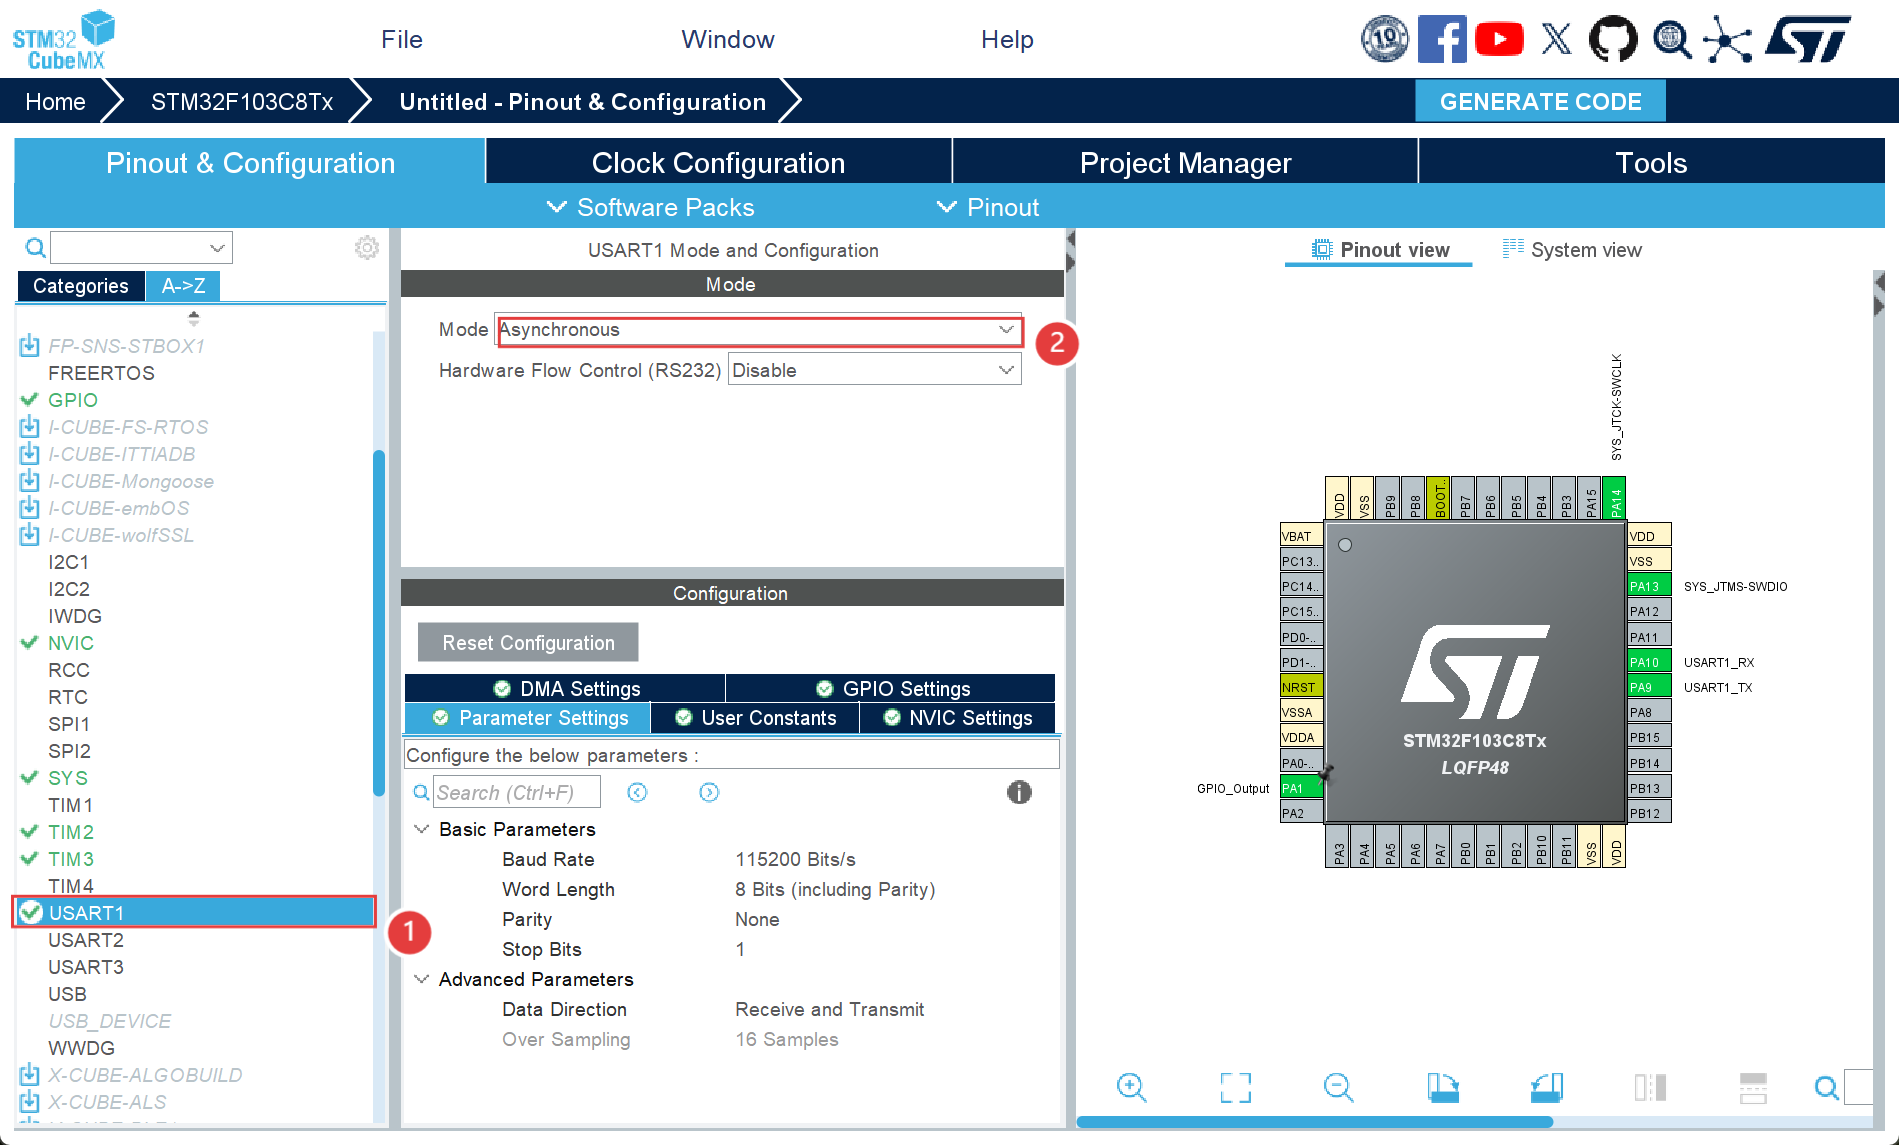The image size is (1899, 1145).
Task: Open the X (Twitter) icon link
Action: 1556,39
